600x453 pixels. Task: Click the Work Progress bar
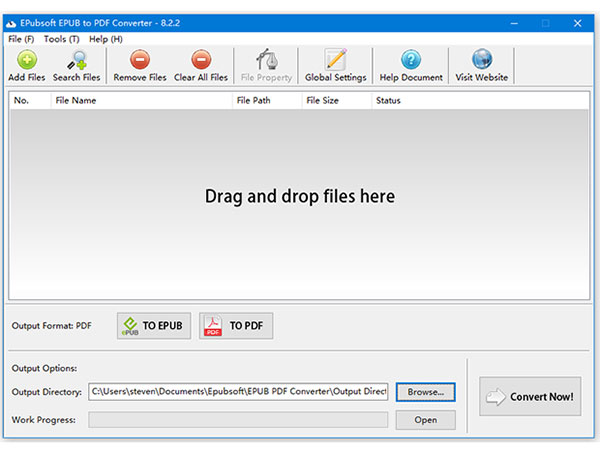[238, 420]
